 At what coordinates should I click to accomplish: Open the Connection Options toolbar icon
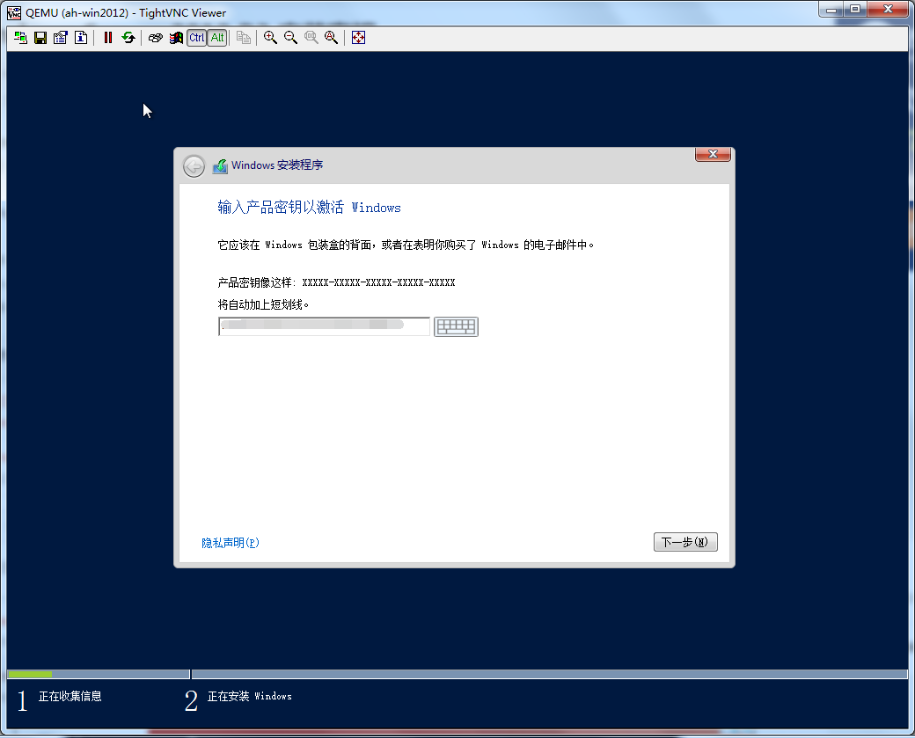click(60, 38)
